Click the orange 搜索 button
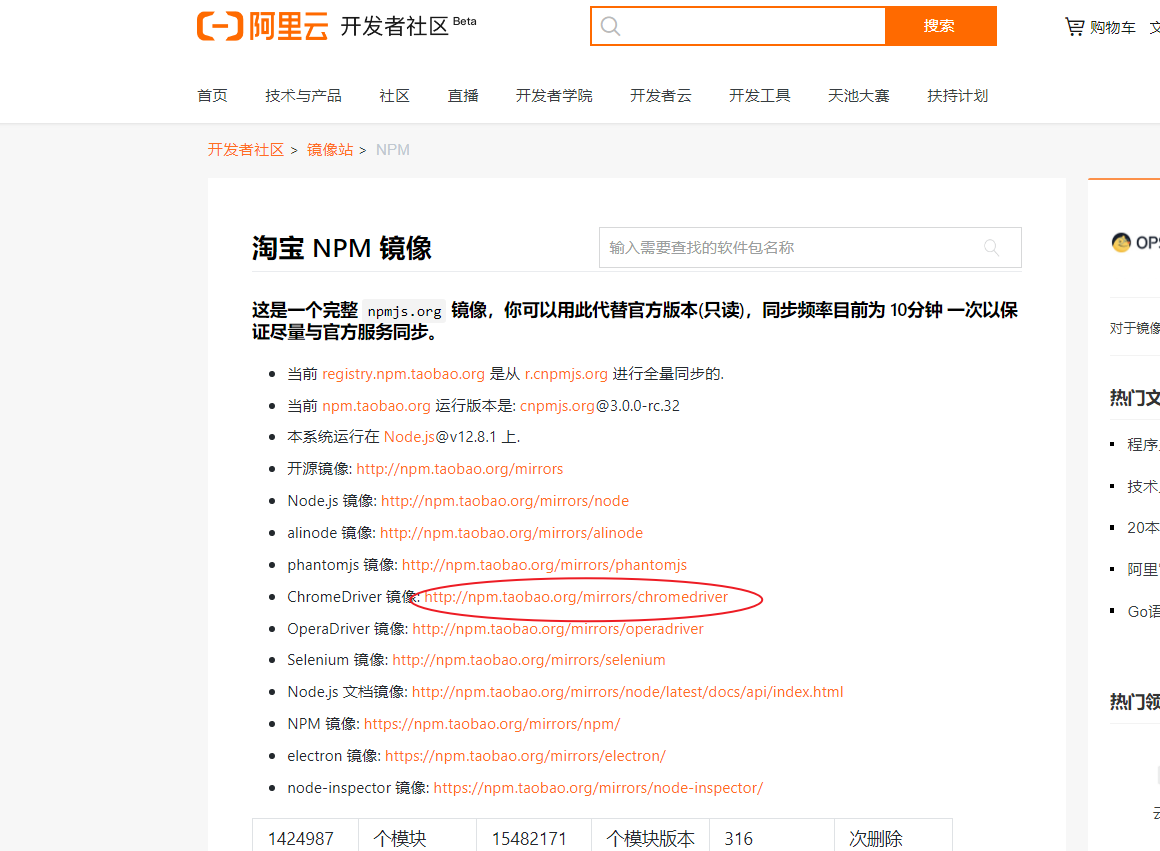1160x851 pixels. (x=940, y=26)
